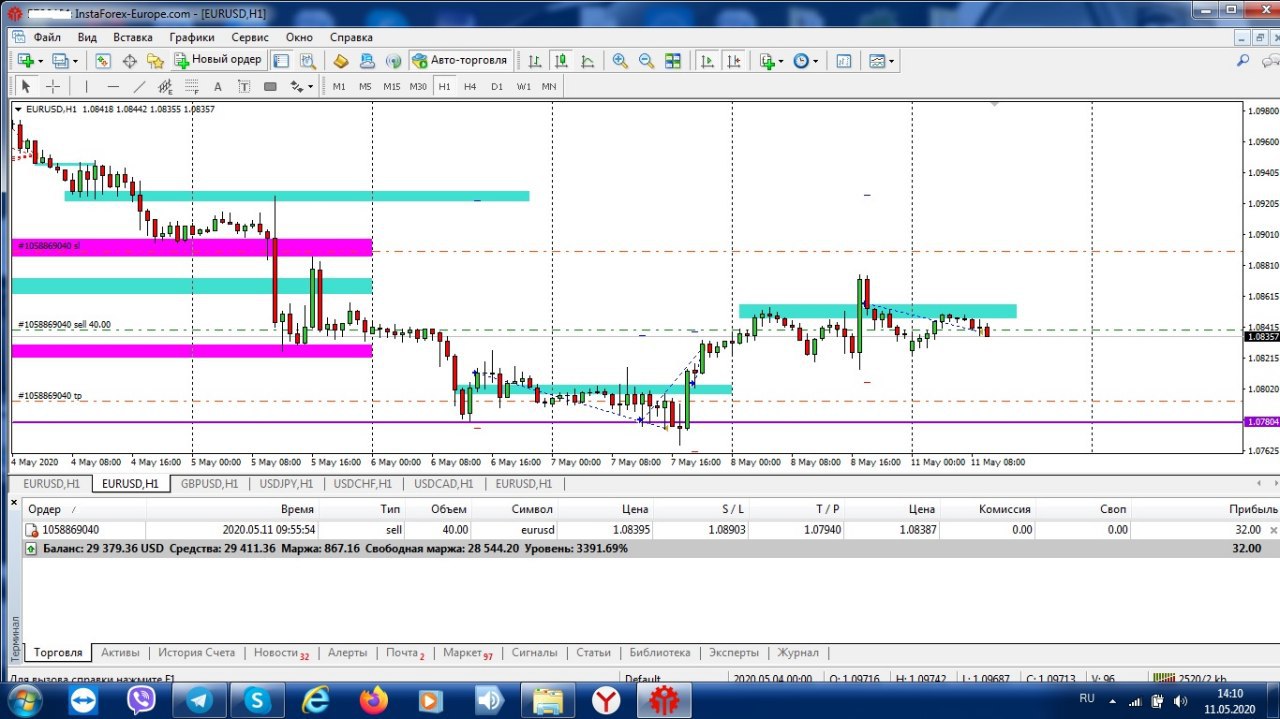
Task: Select the Text Label tool
Action: [x=243, y=86]
